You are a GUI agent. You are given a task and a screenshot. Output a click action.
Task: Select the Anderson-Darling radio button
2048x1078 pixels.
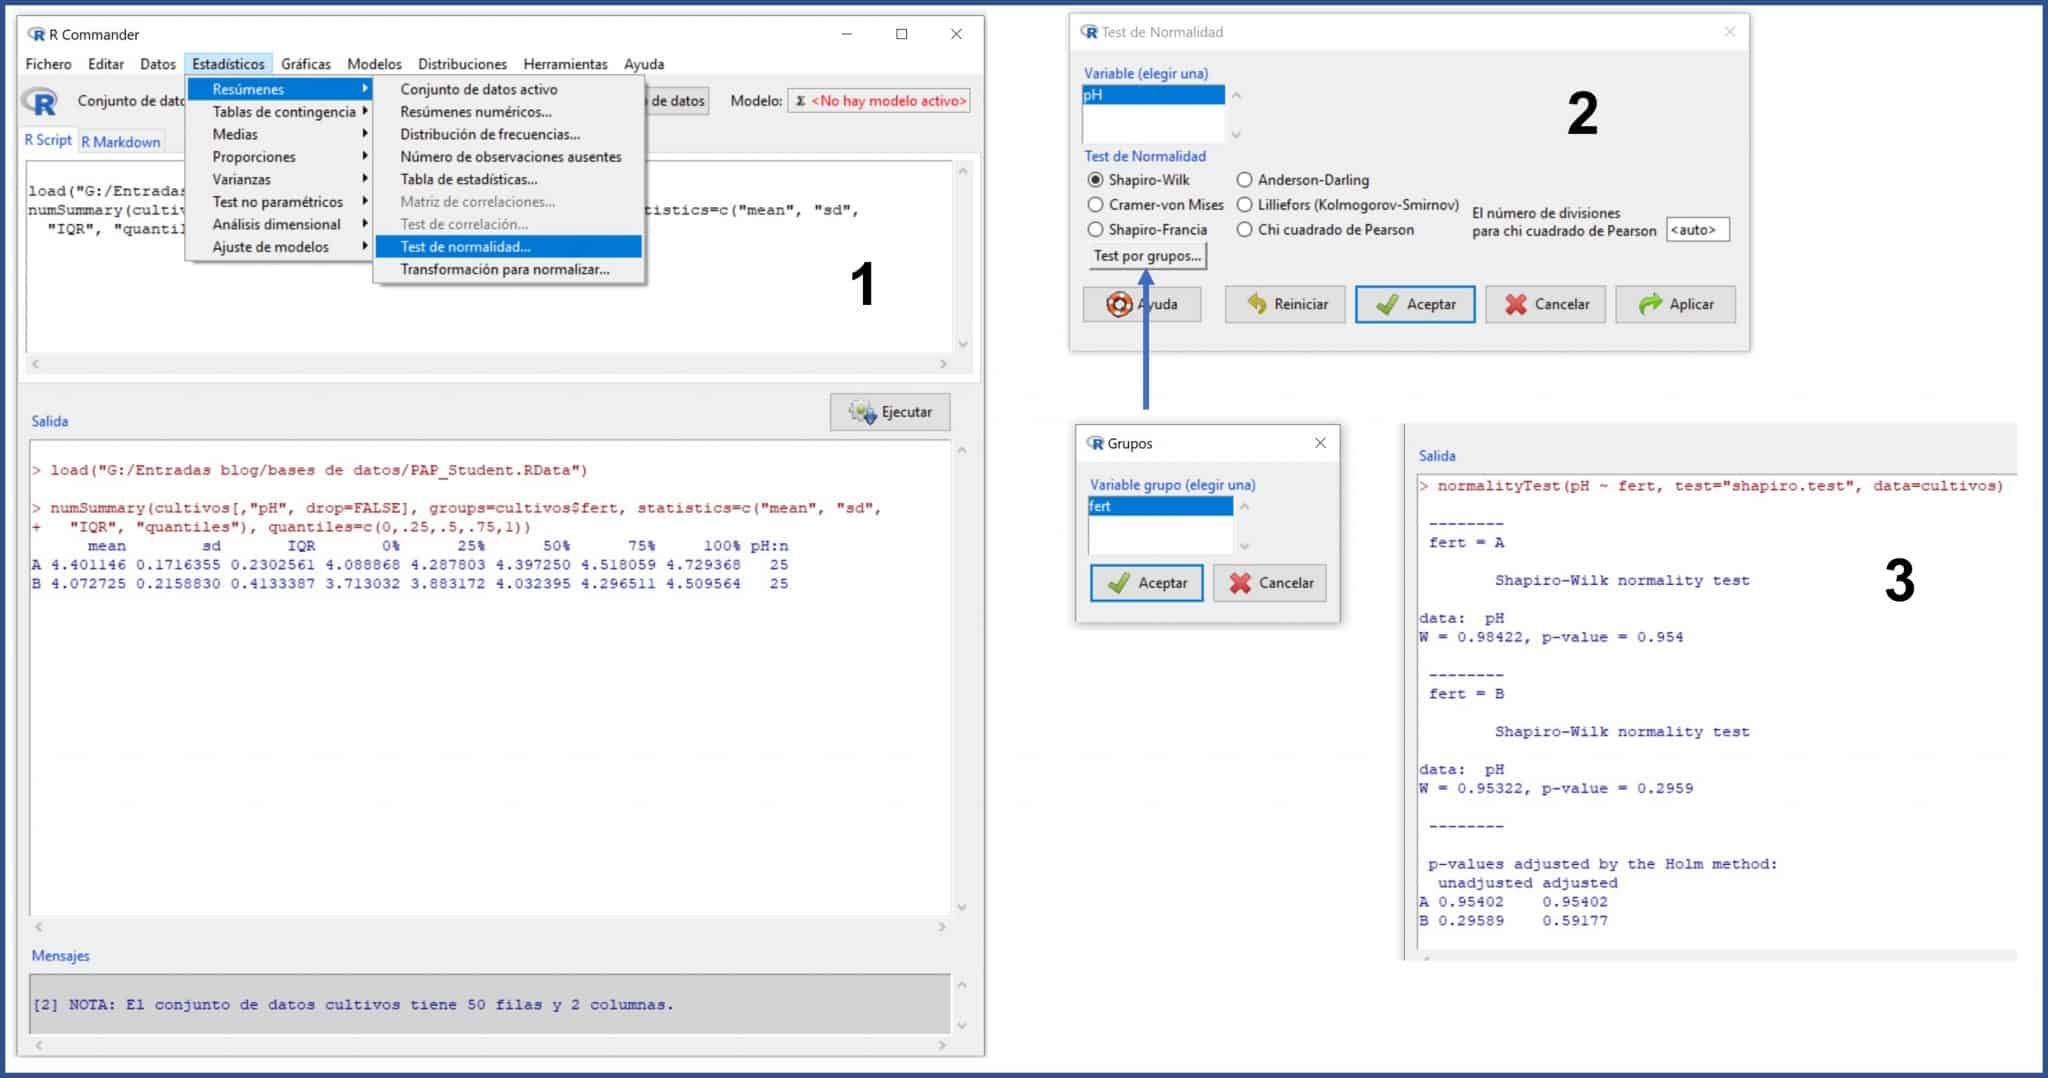1244,180
